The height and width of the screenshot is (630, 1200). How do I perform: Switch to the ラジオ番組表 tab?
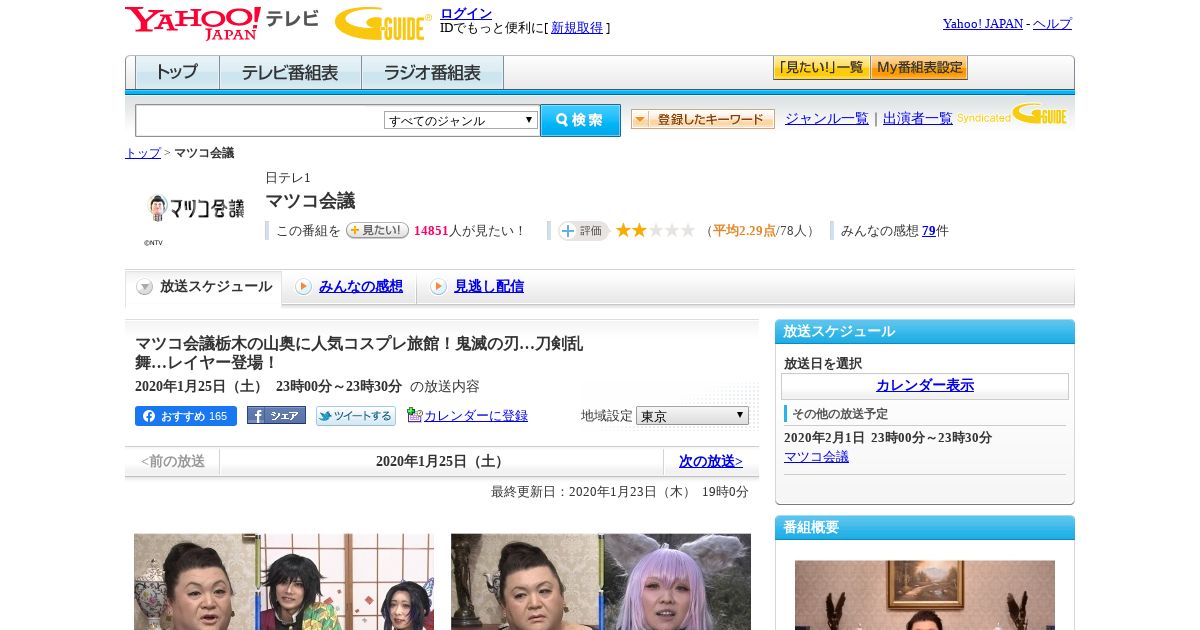(432, 72)
